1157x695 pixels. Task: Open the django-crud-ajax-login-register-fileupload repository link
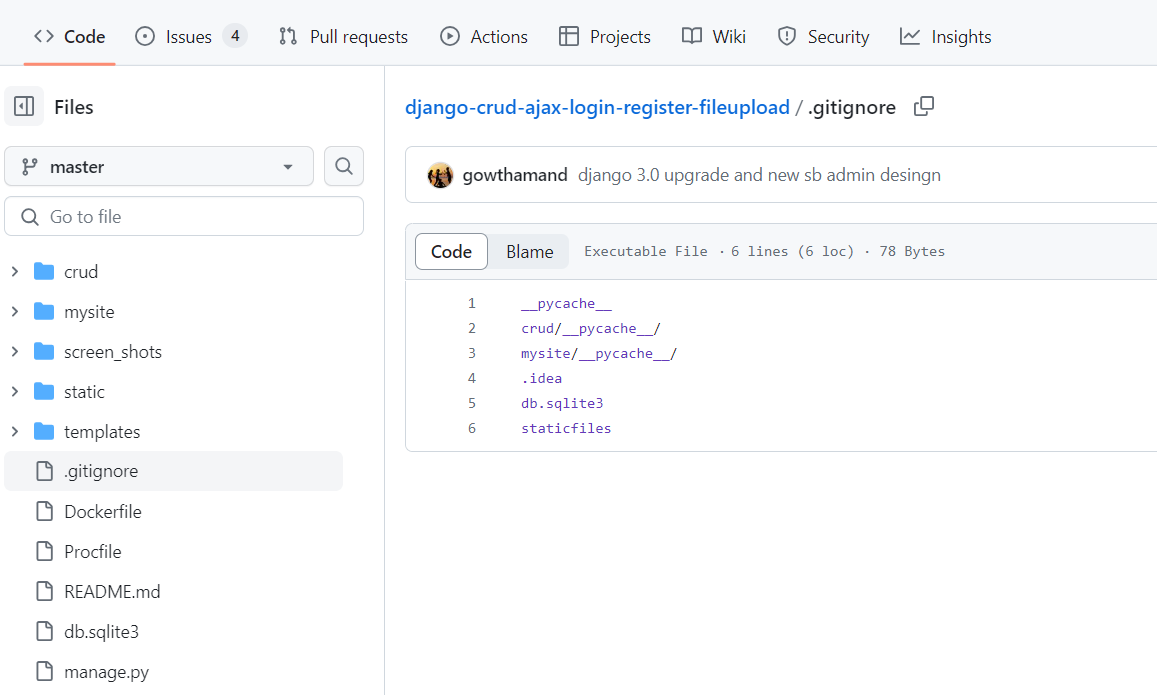pyautogui.click(x=597, y=107)
